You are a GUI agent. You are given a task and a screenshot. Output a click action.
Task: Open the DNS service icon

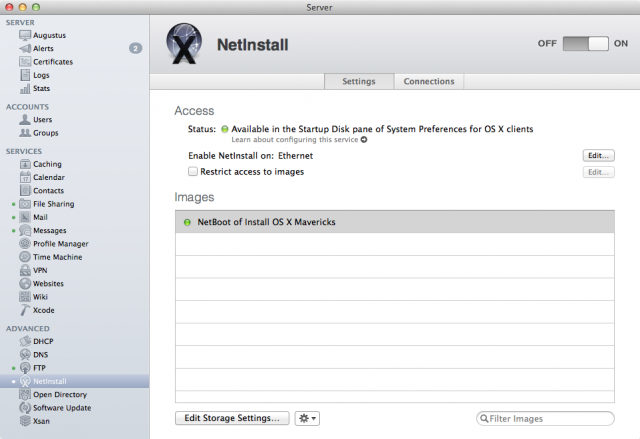tap(25, 355)
